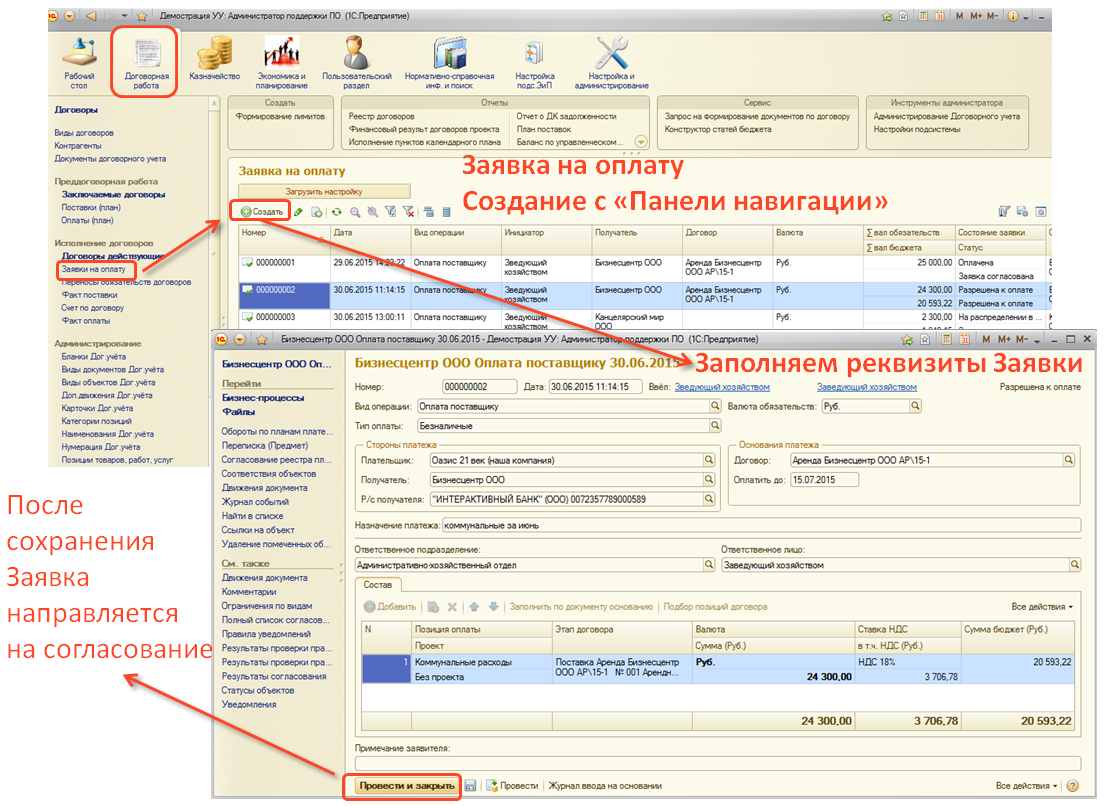Select the Состав tab

(x=378, y=585)
